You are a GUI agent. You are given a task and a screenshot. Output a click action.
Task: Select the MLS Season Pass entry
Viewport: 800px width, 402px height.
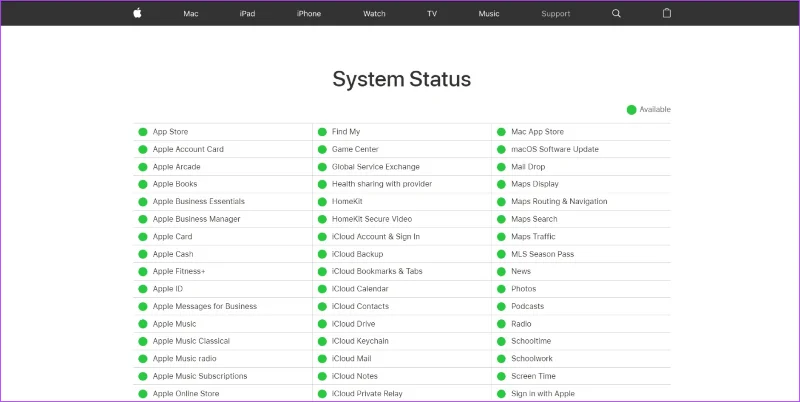542,254
